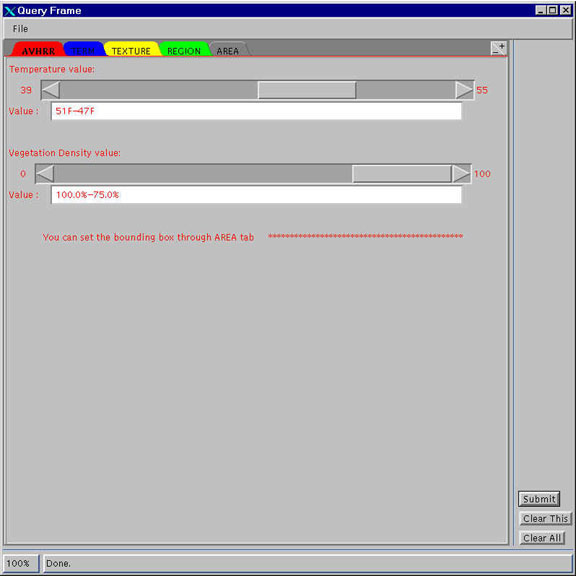Click the Submit button
Screen dimensions: 576x577
[x=539, y=499]
